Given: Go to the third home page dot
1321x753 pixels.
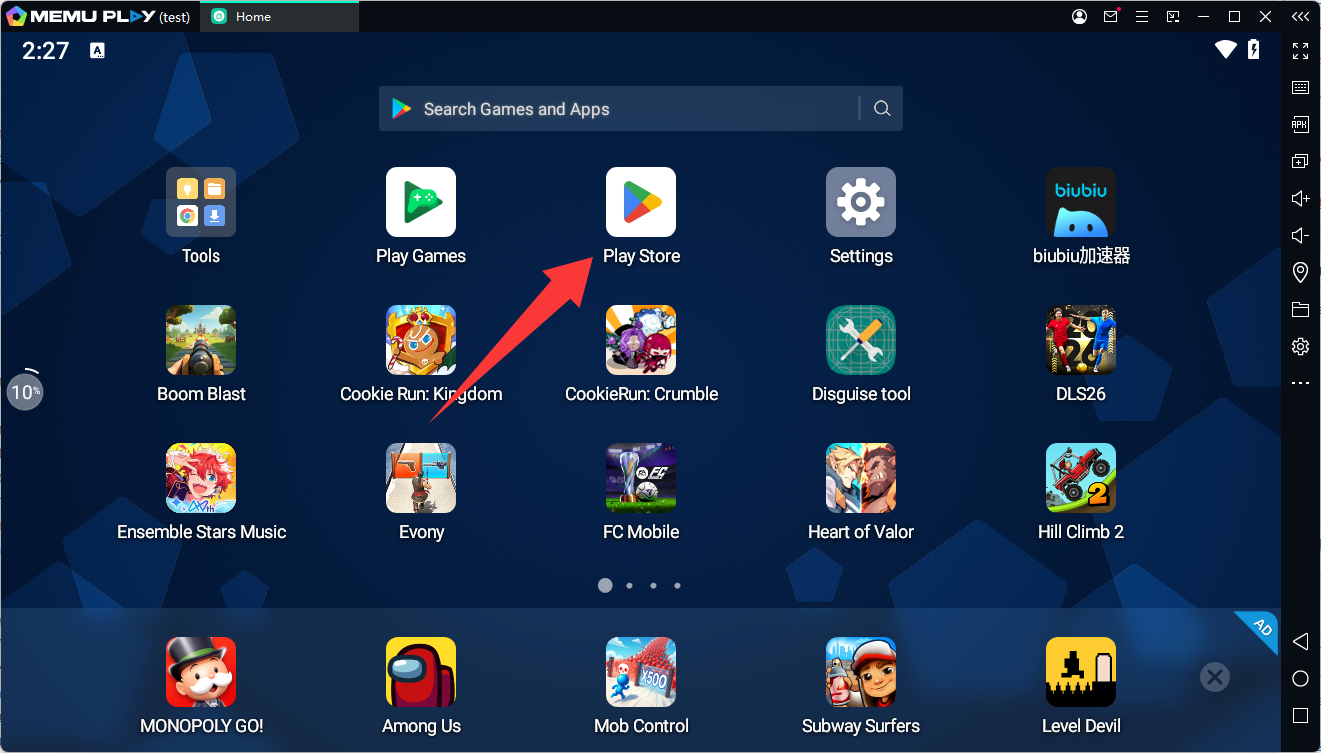Looking at the screenshot, I should [x=653, y=586].
